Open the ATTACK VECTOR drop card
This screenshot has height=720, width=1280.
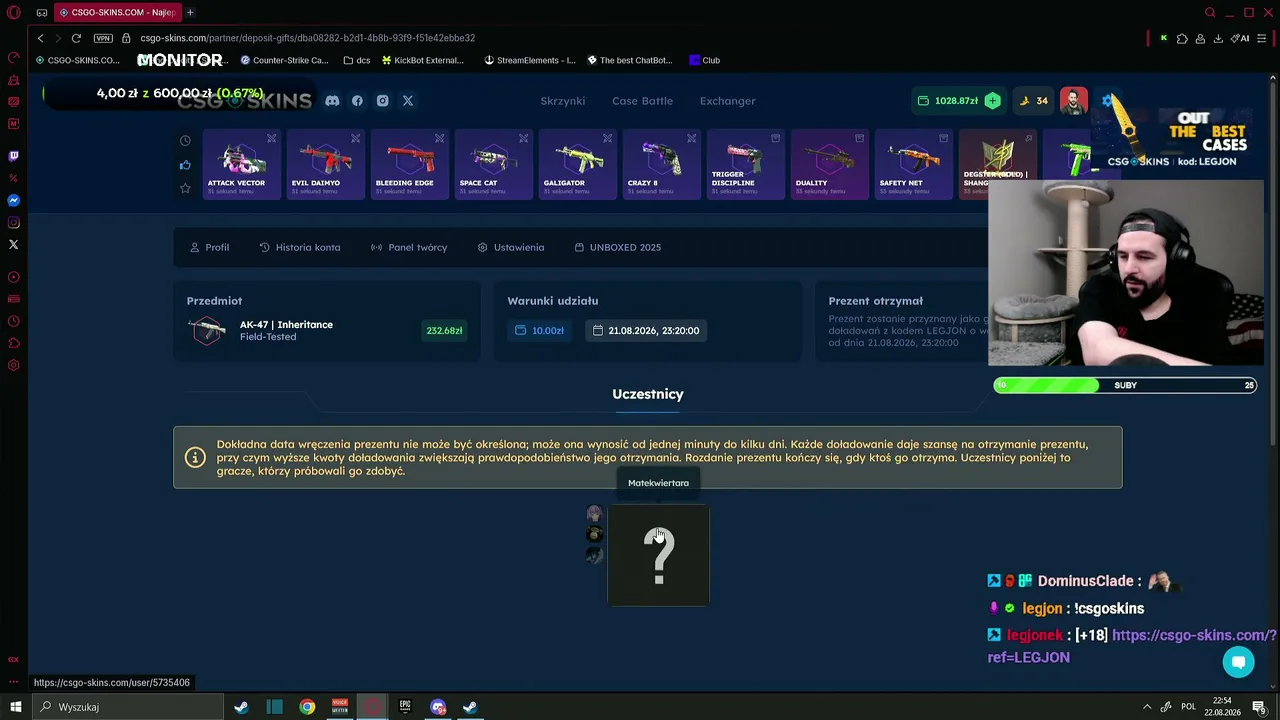[242, 164]
